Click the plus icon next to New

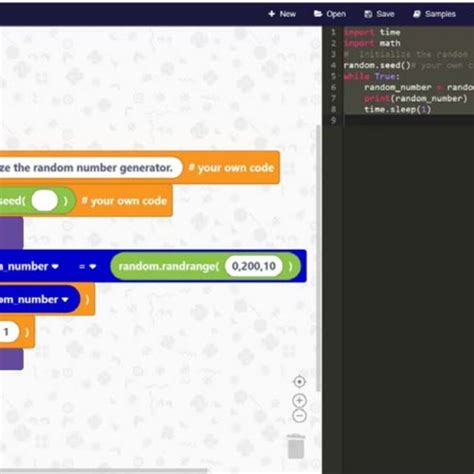pyautogui.click(x=272, y=14)
